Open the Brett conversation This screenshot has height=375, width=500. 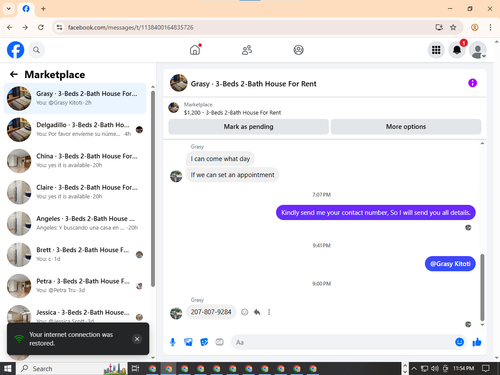tap(75, 255)
